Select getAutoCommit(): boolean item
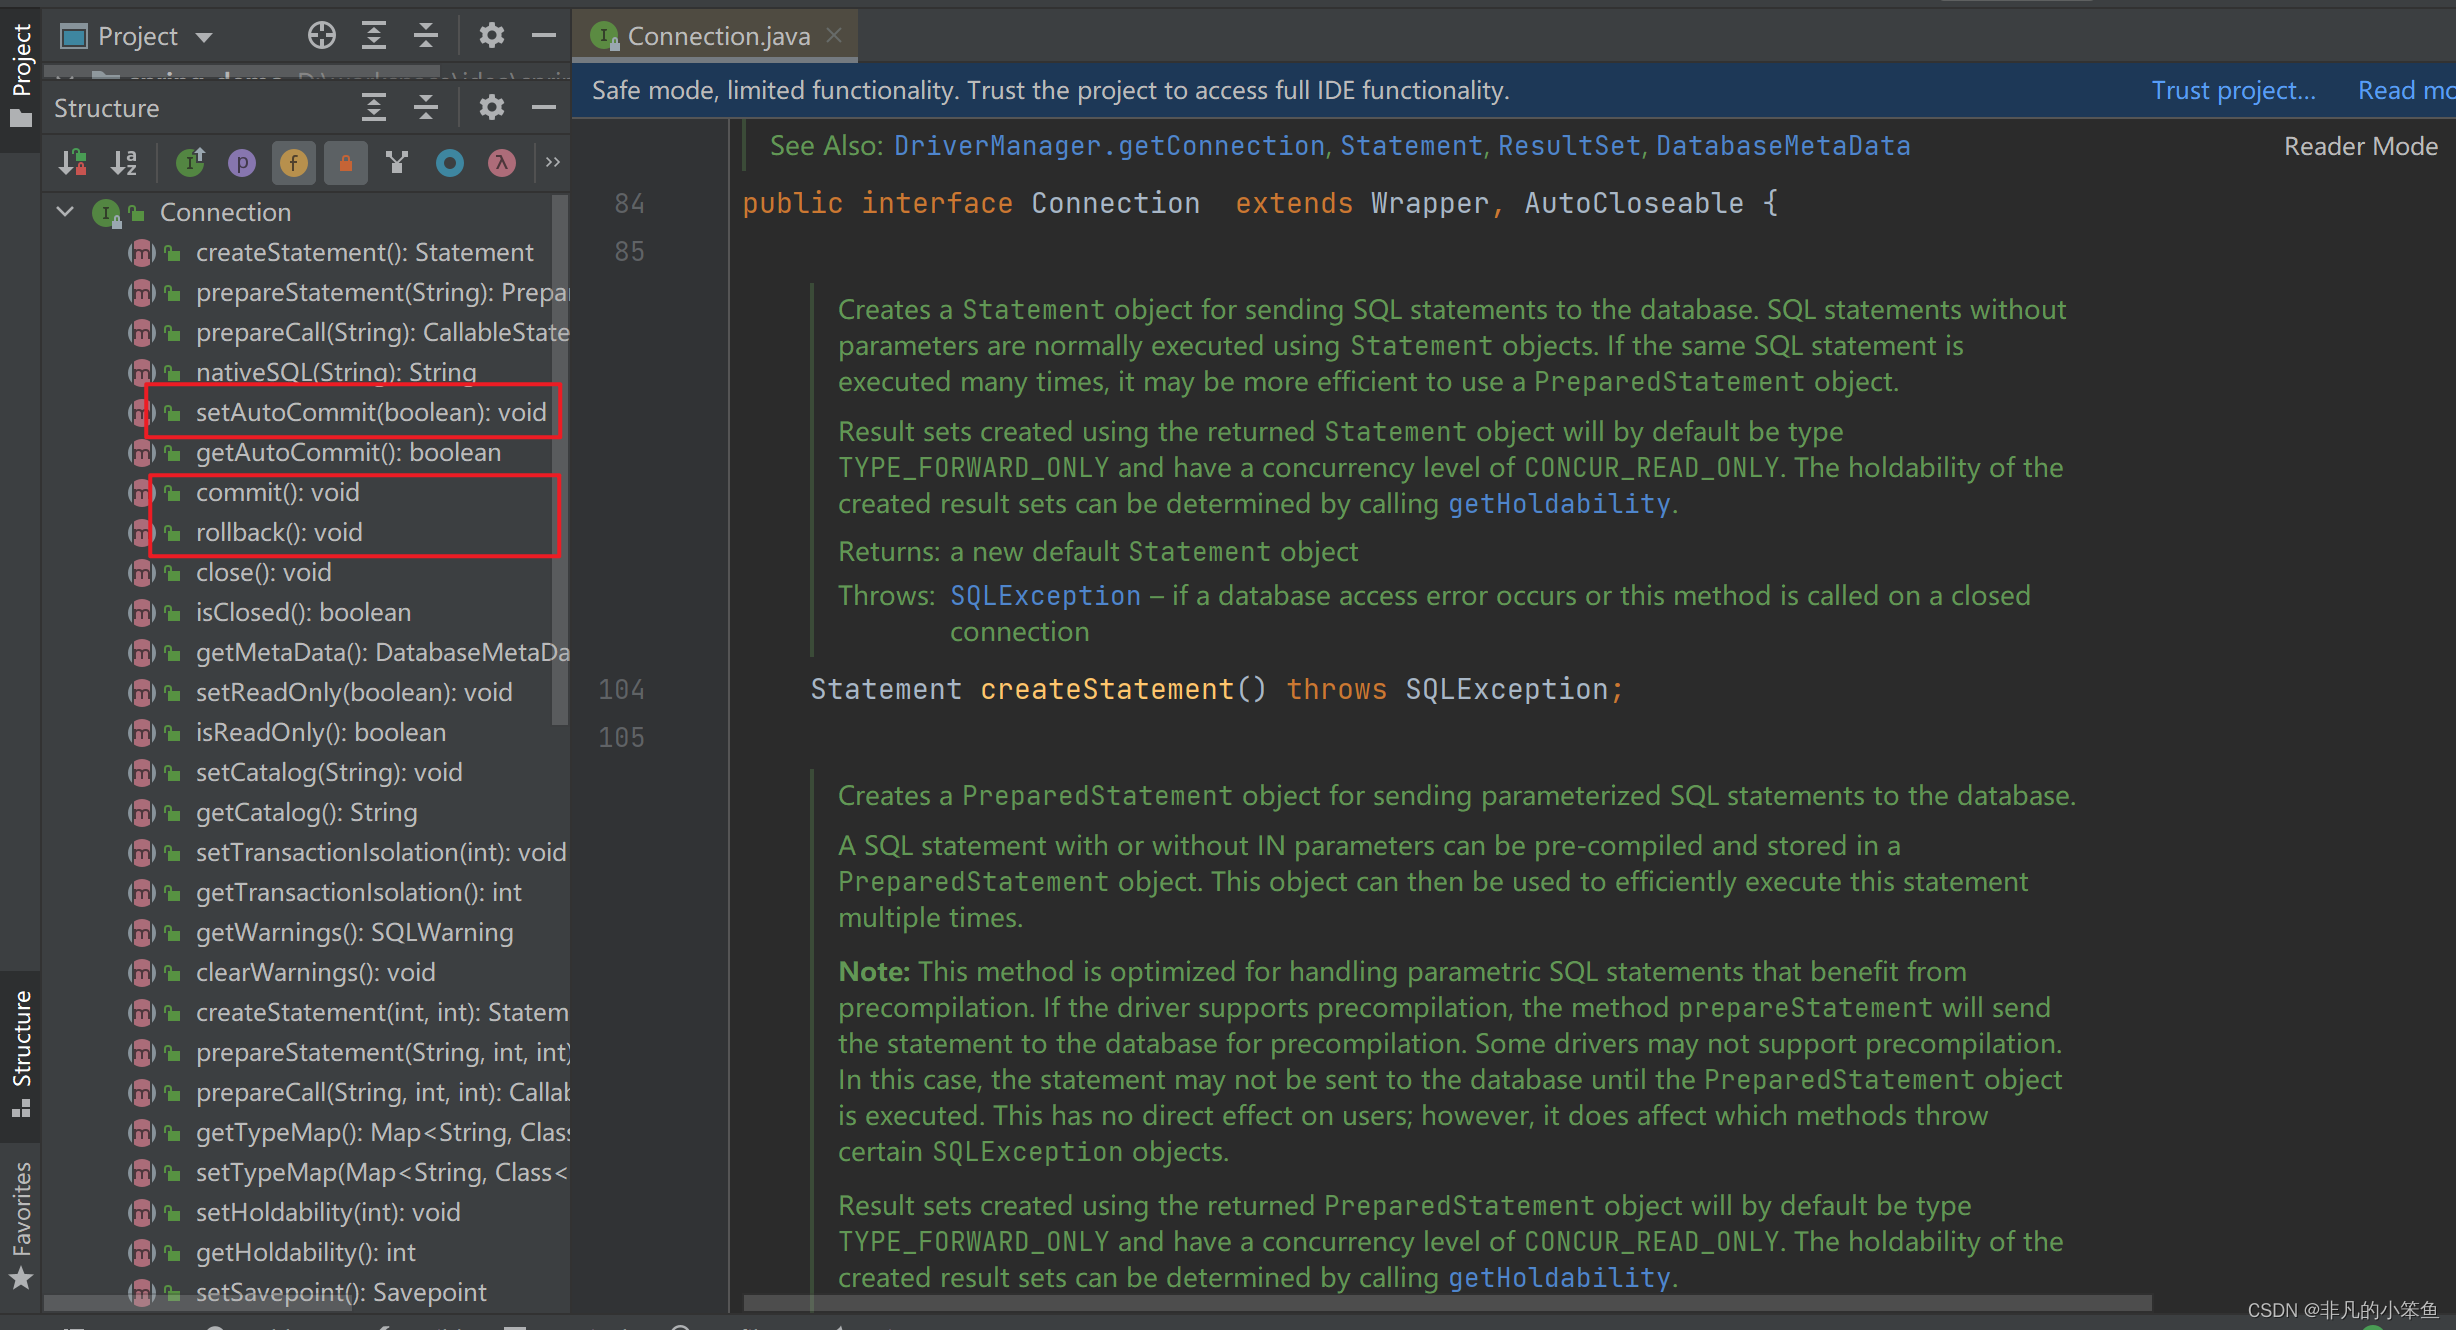 (348, 452)
